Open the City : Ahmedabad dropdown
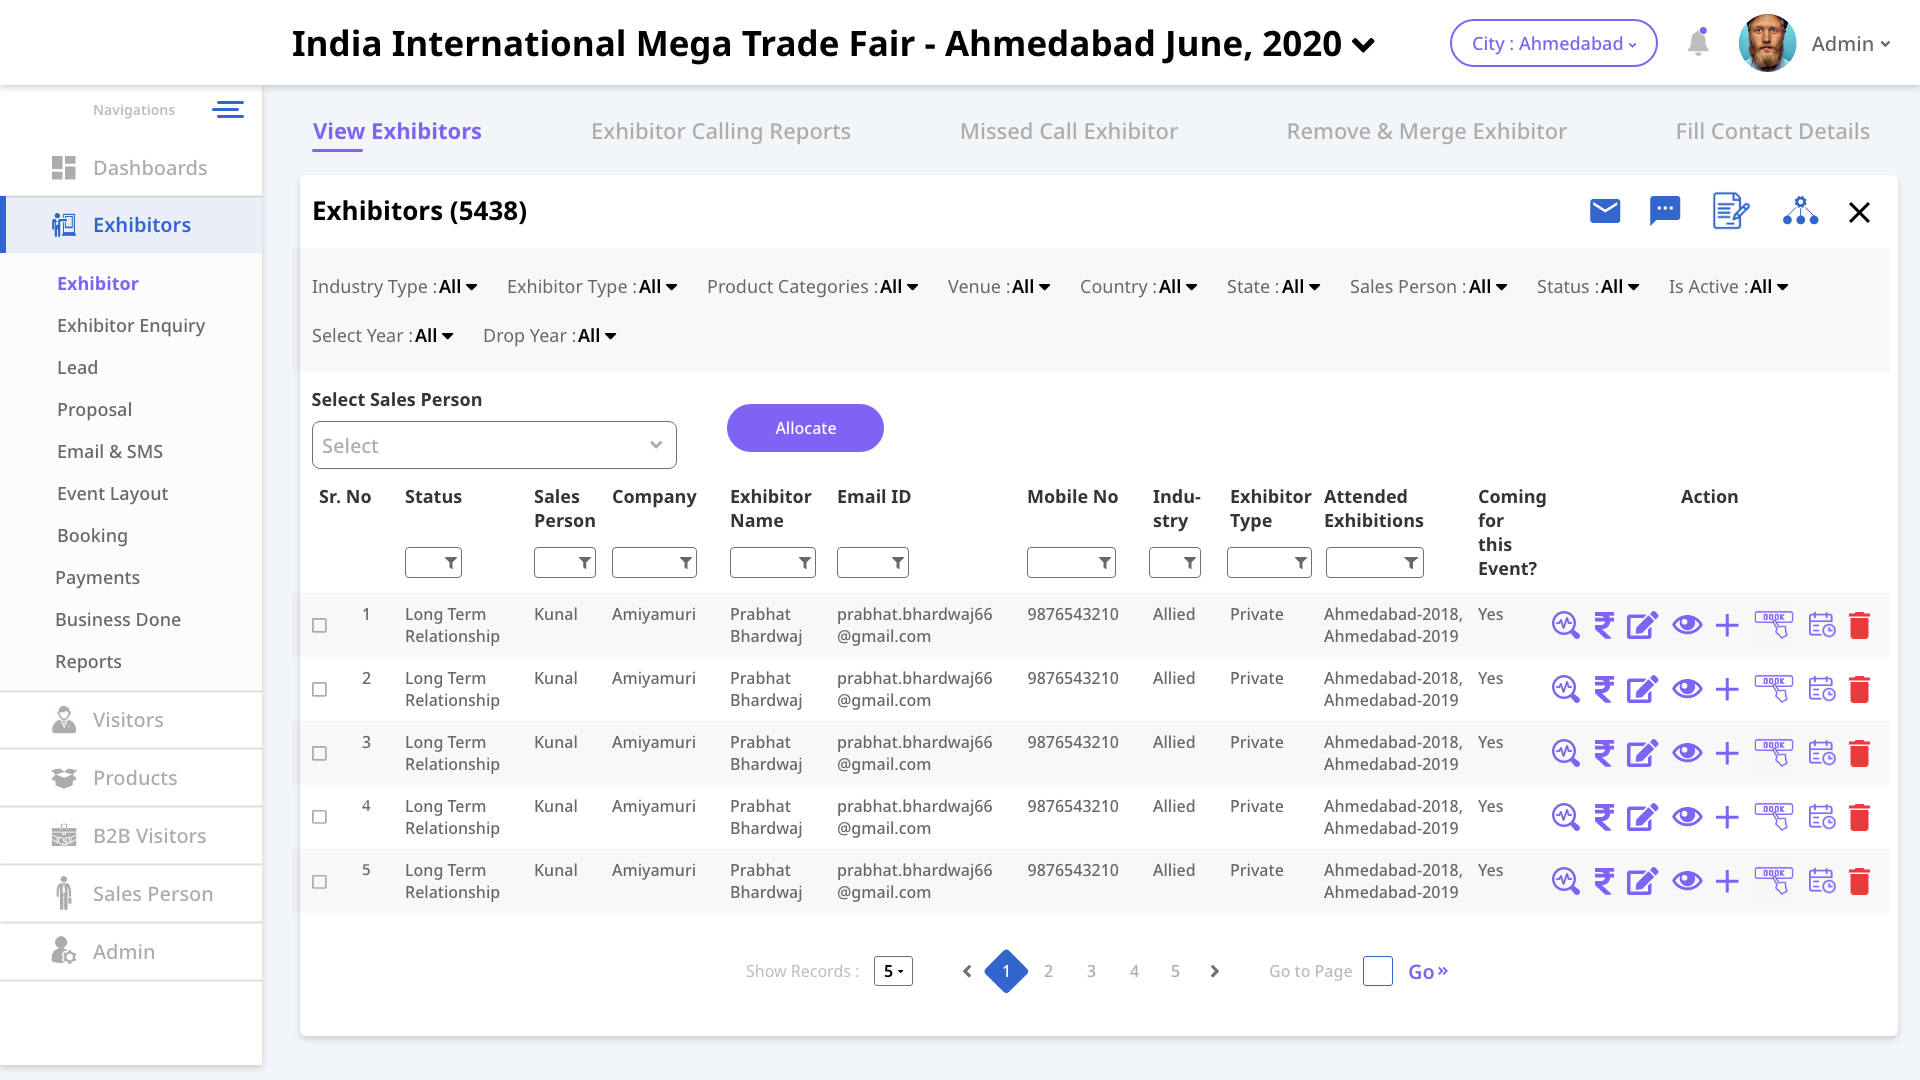The width and height of the screenshot is (1920, 1080). click(x=1553, y=43)
